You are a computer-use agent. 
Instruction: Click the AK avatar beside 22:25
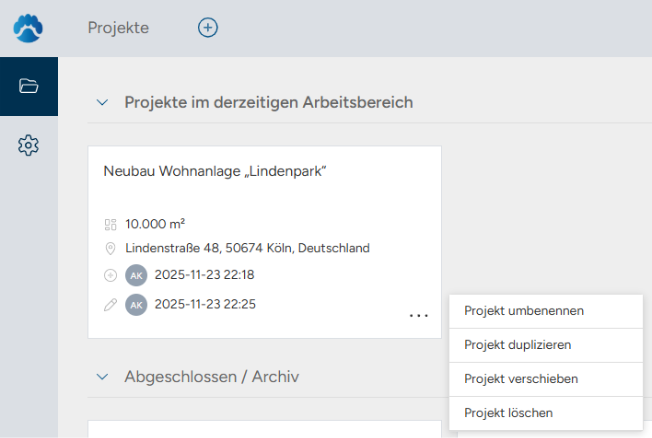pos(136,304)
